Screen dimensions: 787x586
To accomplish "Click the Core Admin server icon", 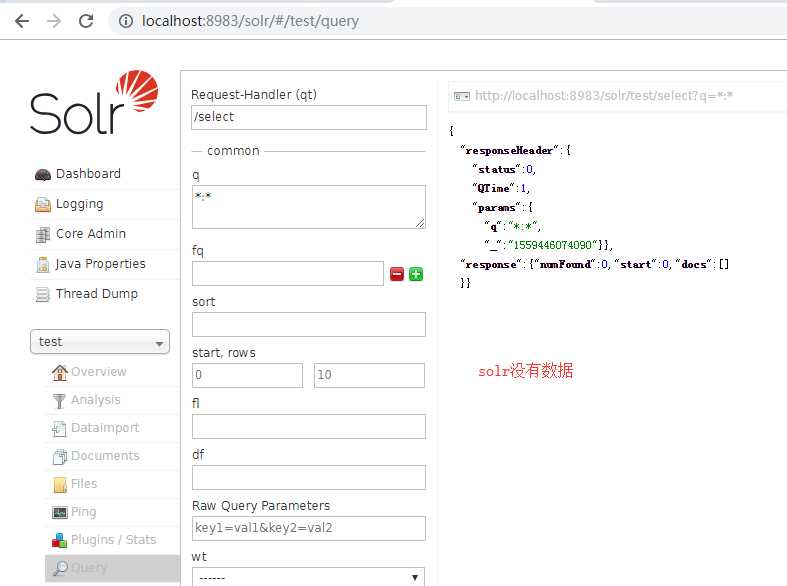I will pyautogui.click(x=43, y=234).
